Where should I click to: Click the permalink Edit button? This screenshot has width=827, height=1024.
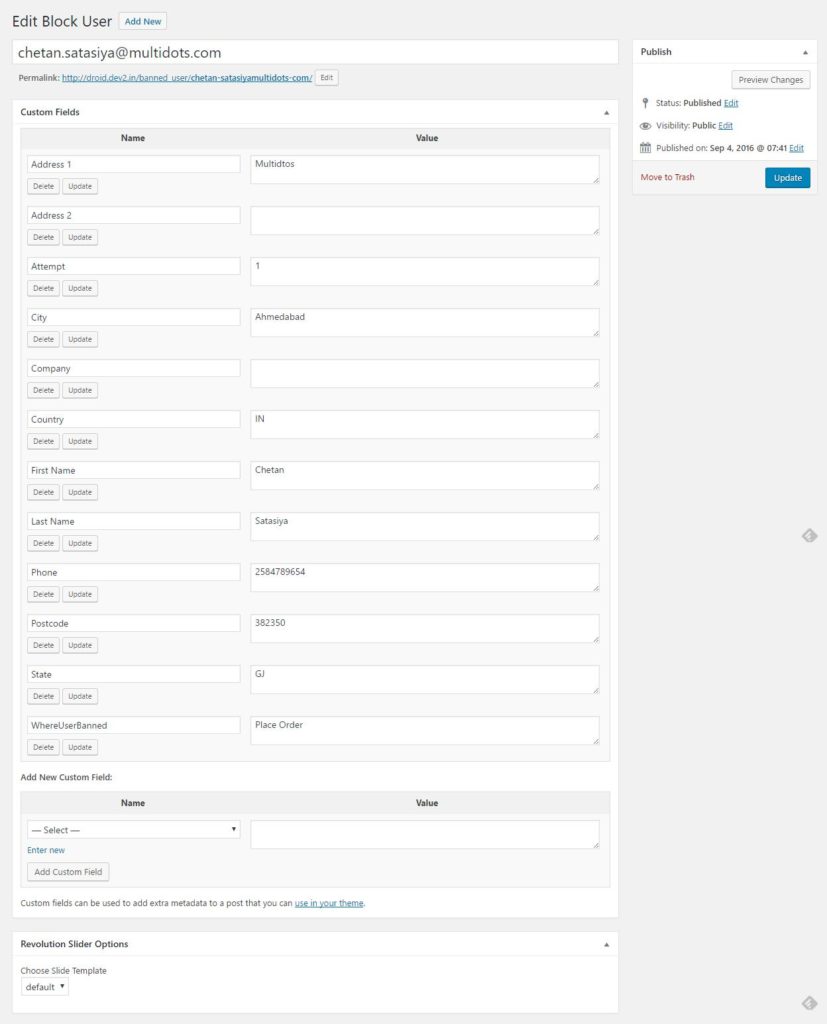tap(327, 78)
